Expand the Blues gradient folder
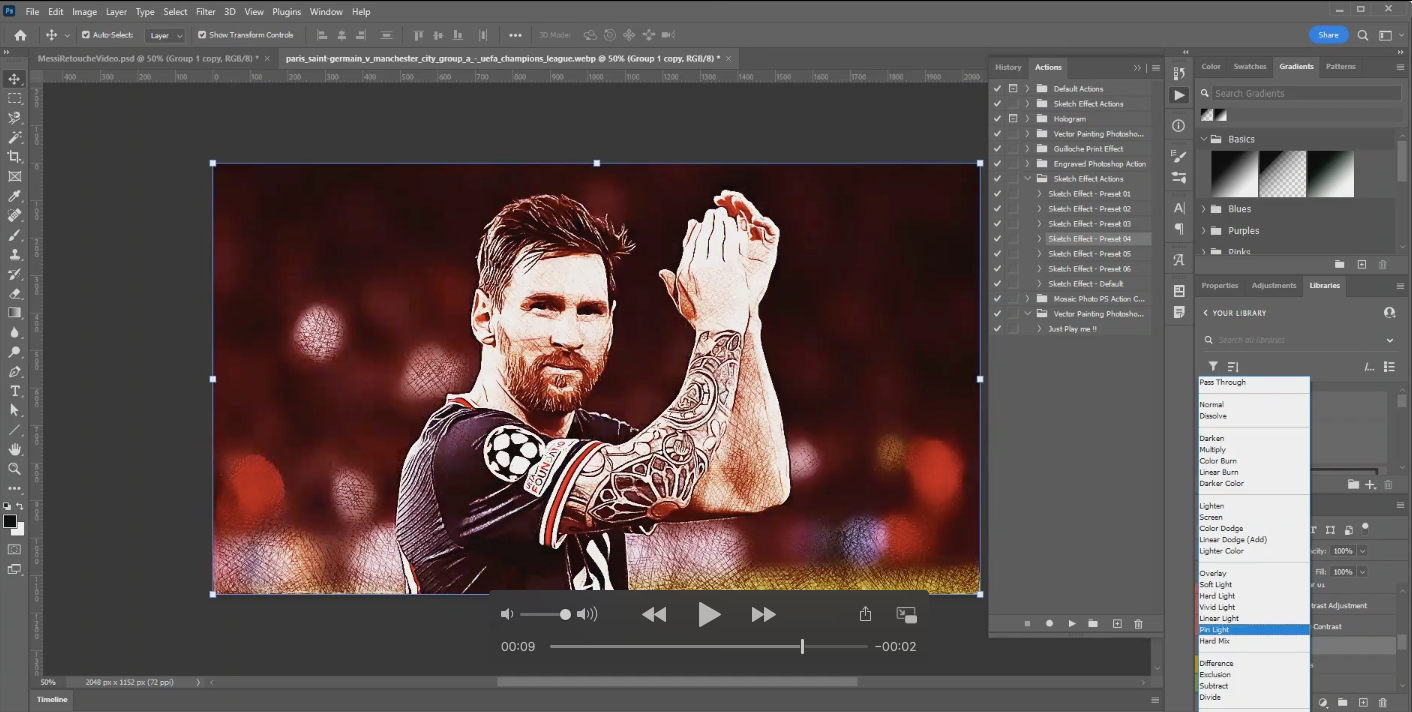 point(1204,209)
